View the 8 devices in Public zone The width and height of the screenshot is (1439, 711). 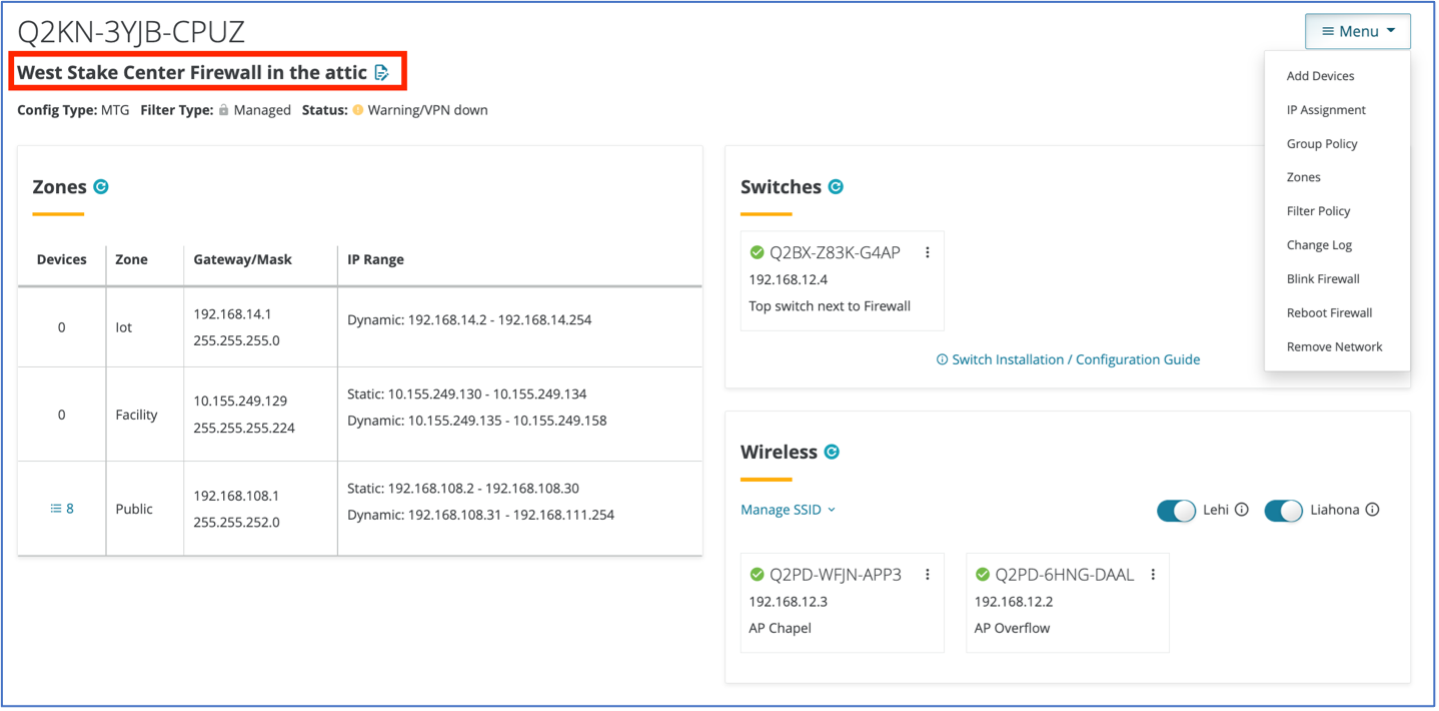(x=62, y=509)
